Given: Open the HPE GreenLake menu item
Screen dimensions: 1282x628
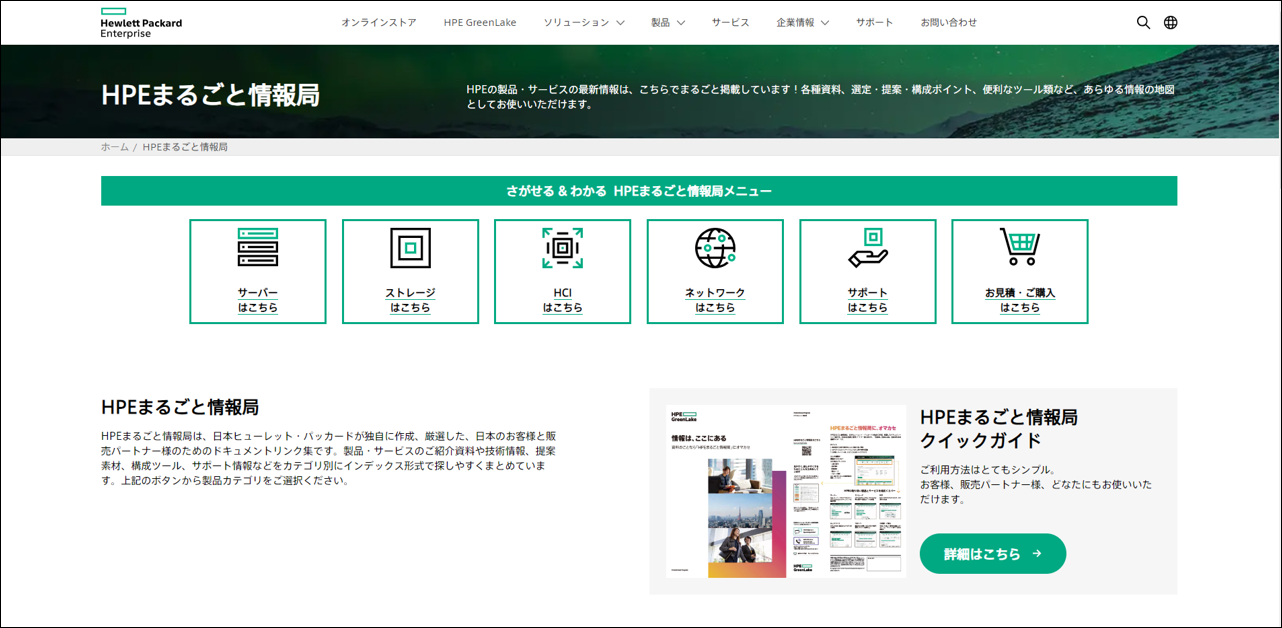Looking at the screenshot, I should pyautogui.click(x=480, y=22).
